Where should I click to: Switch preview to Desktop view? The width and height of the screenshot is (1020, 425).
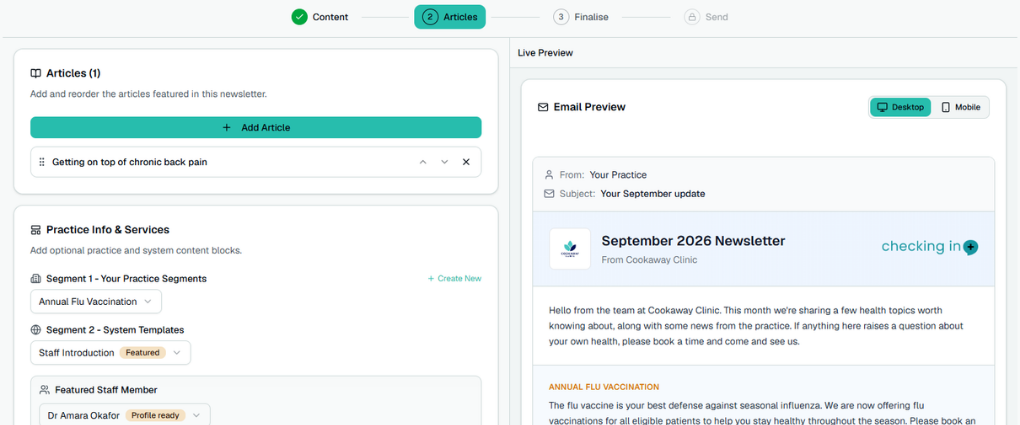900,107
